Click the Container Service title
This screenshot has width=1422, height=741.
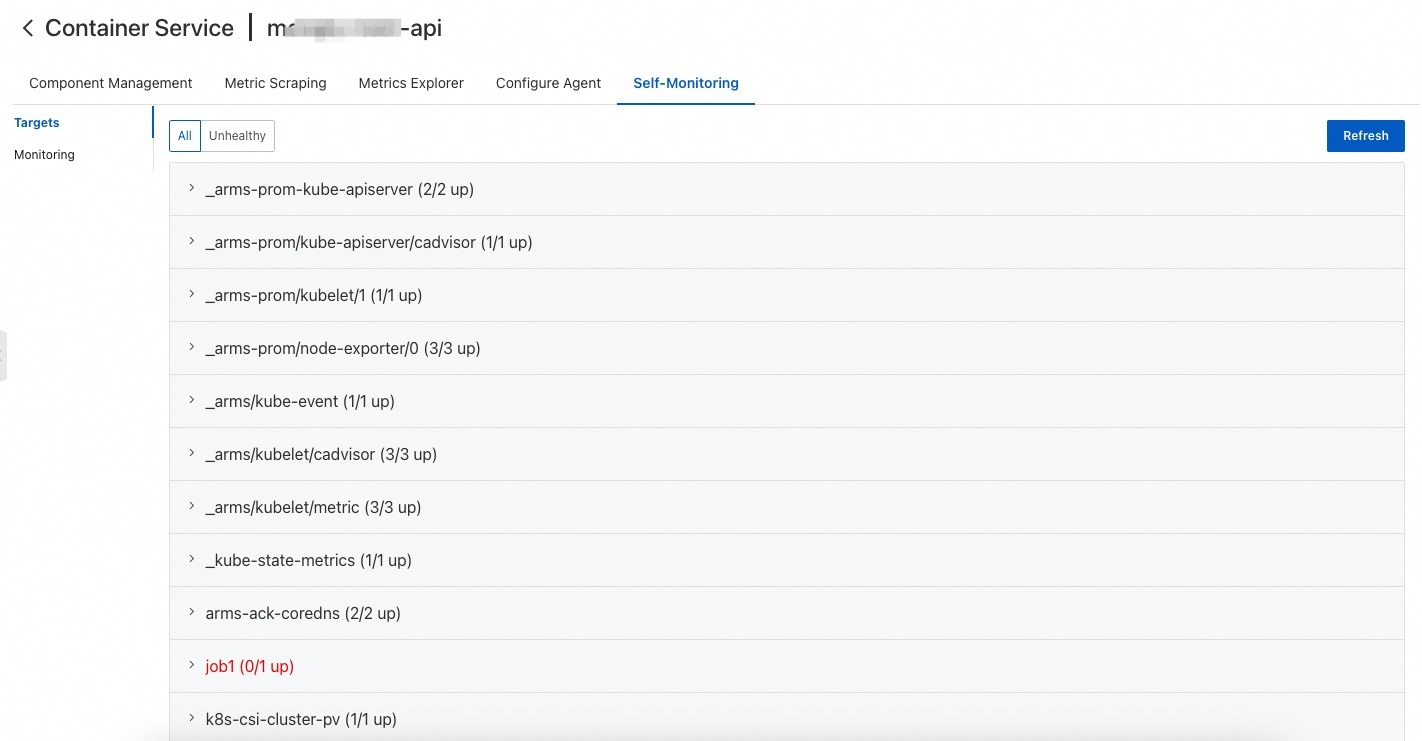[139, 28]
